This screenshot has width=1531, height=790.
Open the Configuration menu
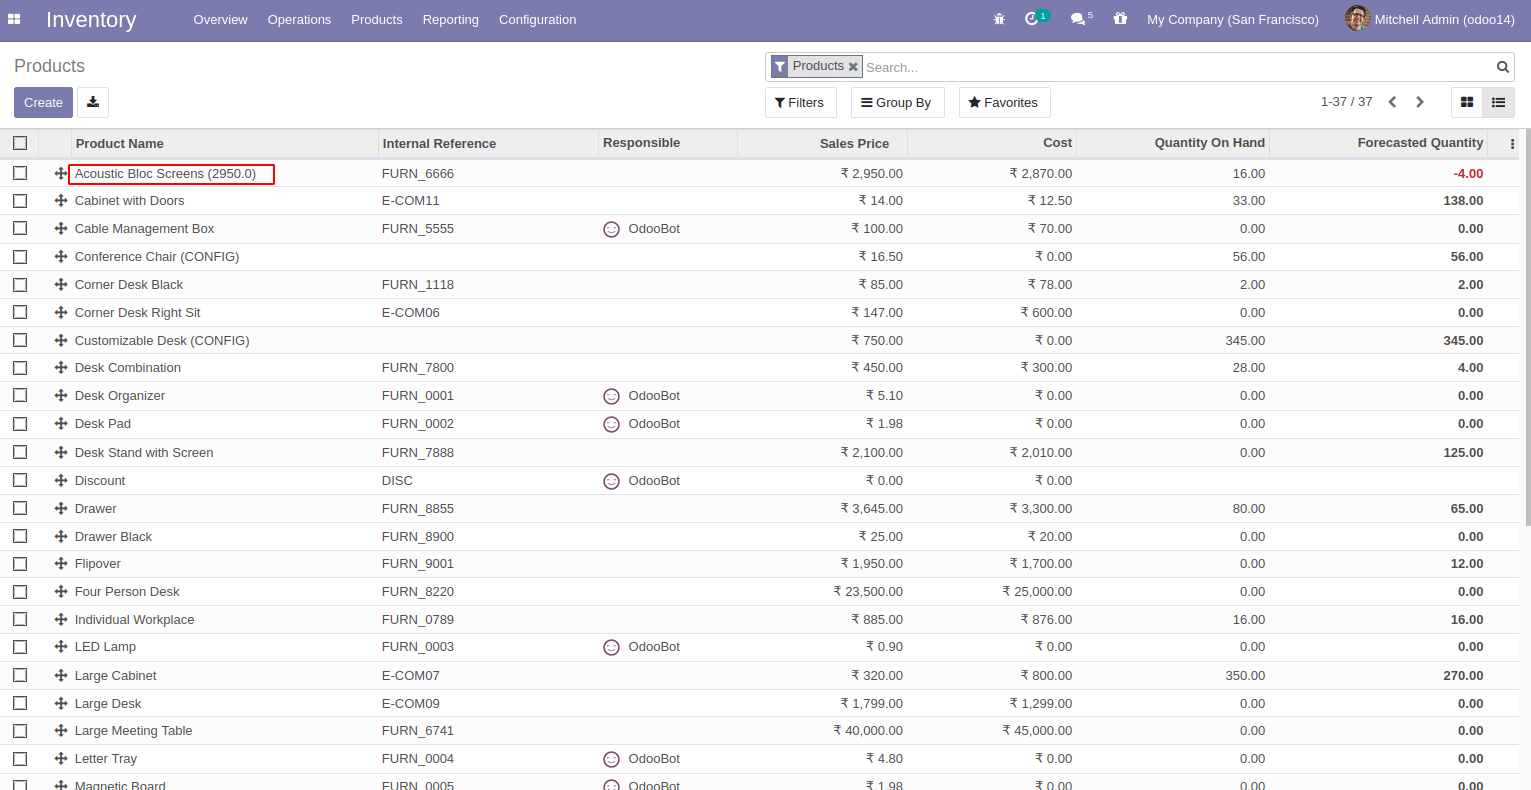(x=537, y=19)
